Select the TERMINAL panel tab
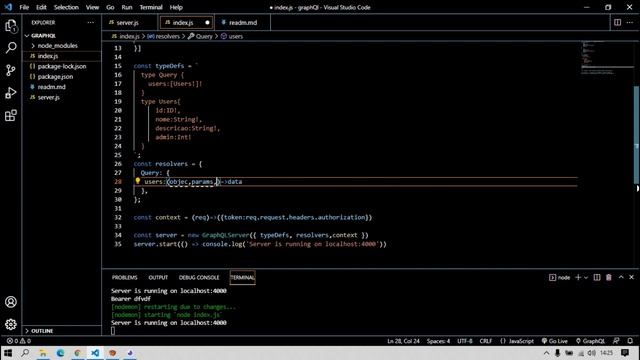This screenshot has width=640, height=360. [x=242, y=277]
